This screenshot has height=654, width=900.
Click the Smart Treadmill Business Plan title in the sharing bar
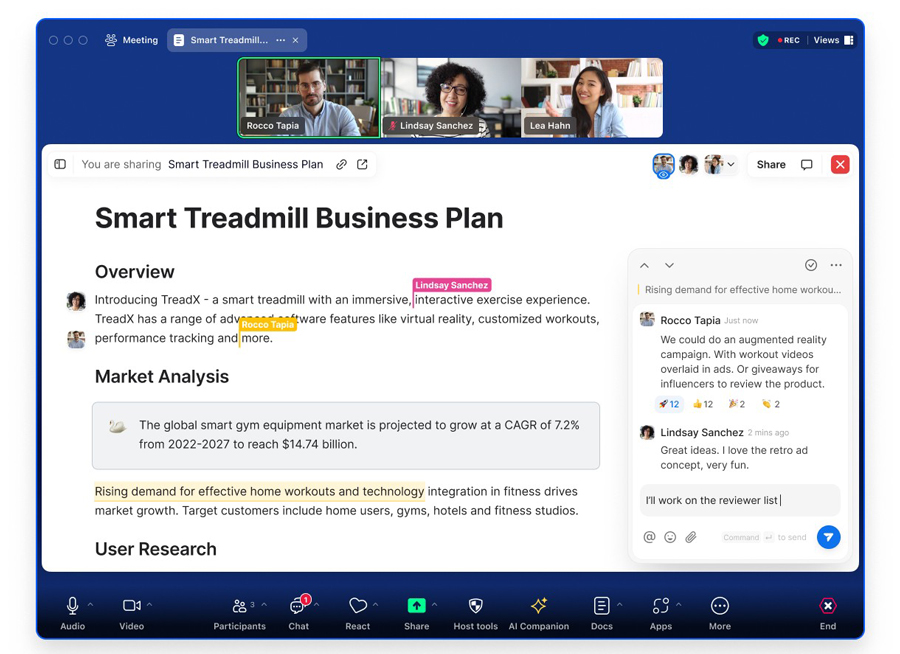pyautogui.click(x=245, y=164)
